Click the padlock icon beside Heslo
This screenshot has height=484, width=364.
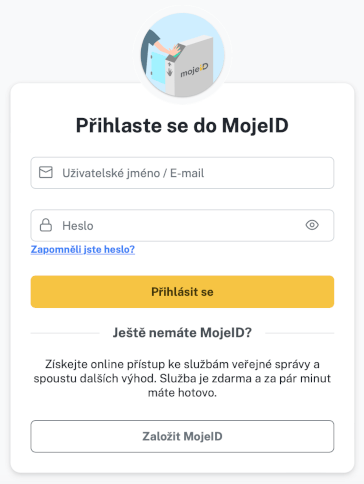pos(46,225)
